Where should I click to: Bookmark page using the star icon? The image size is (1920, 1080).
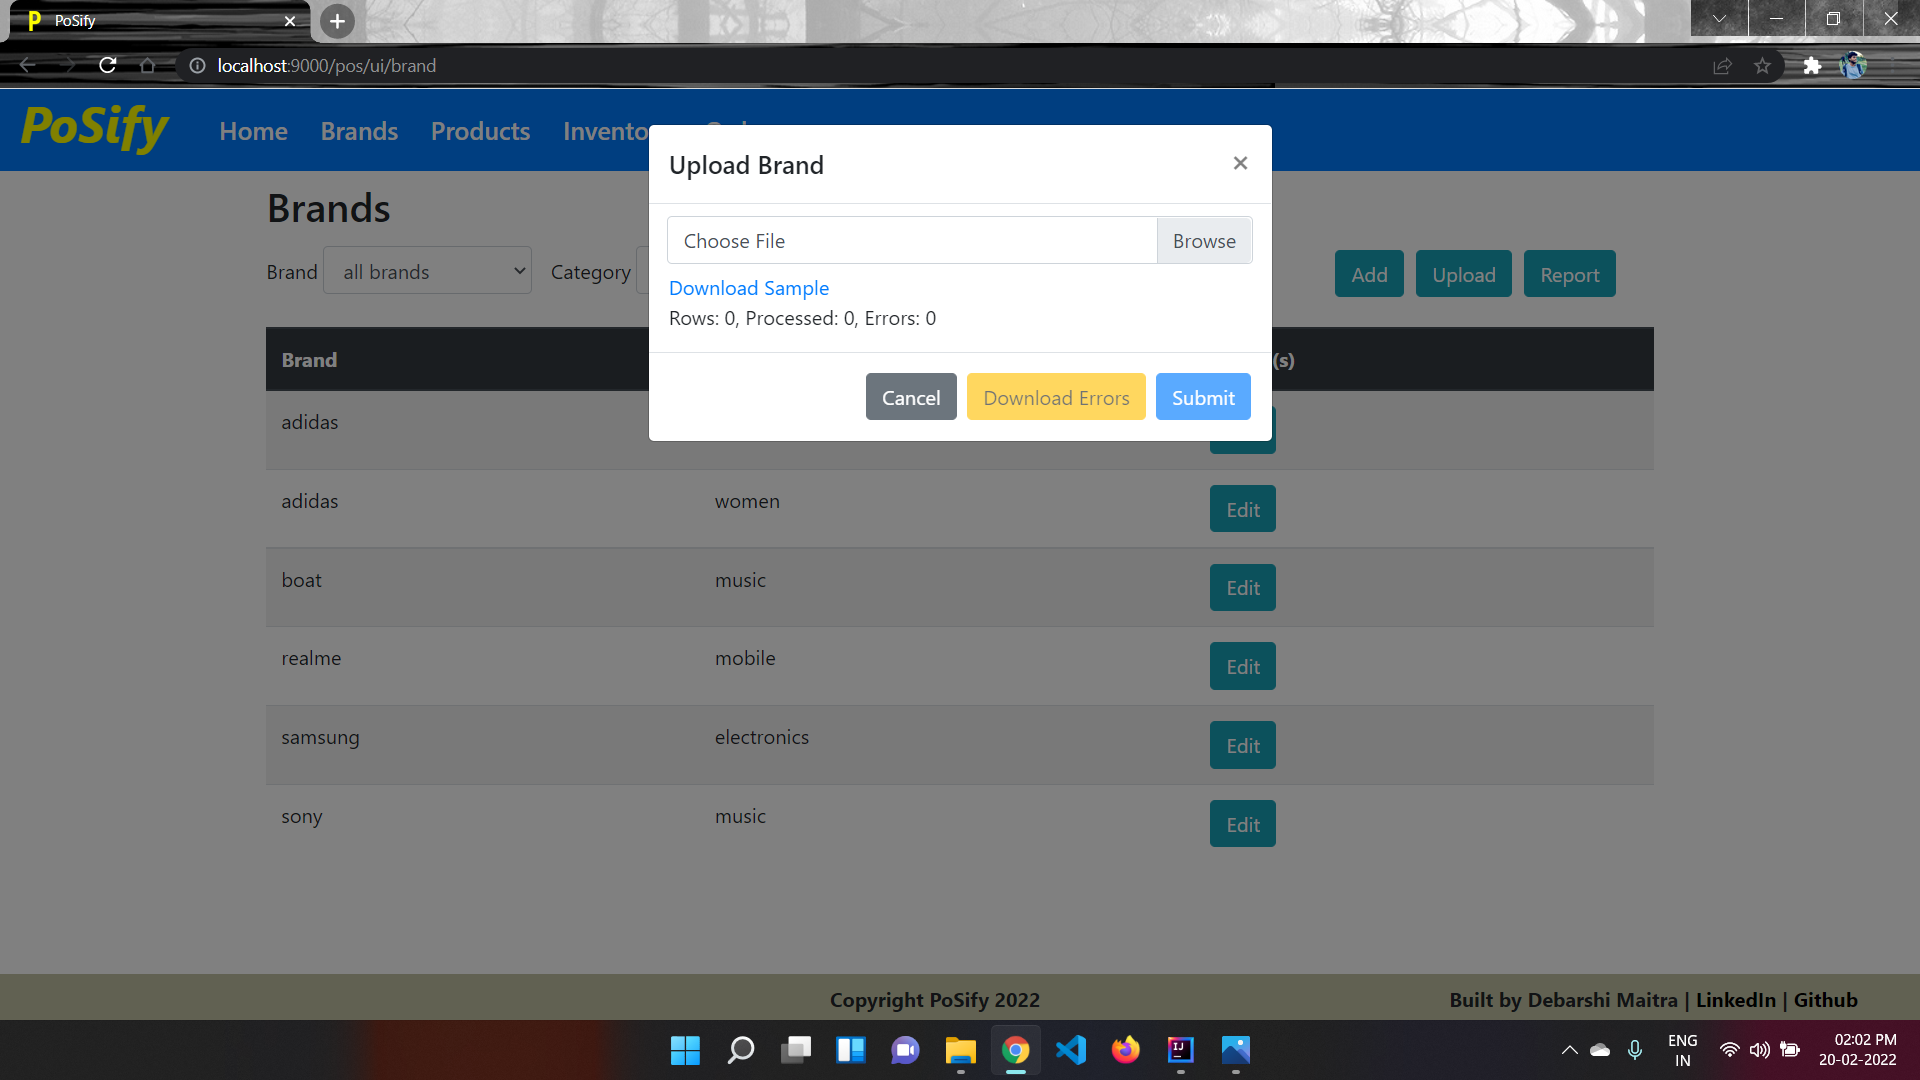pos(1762,66)
